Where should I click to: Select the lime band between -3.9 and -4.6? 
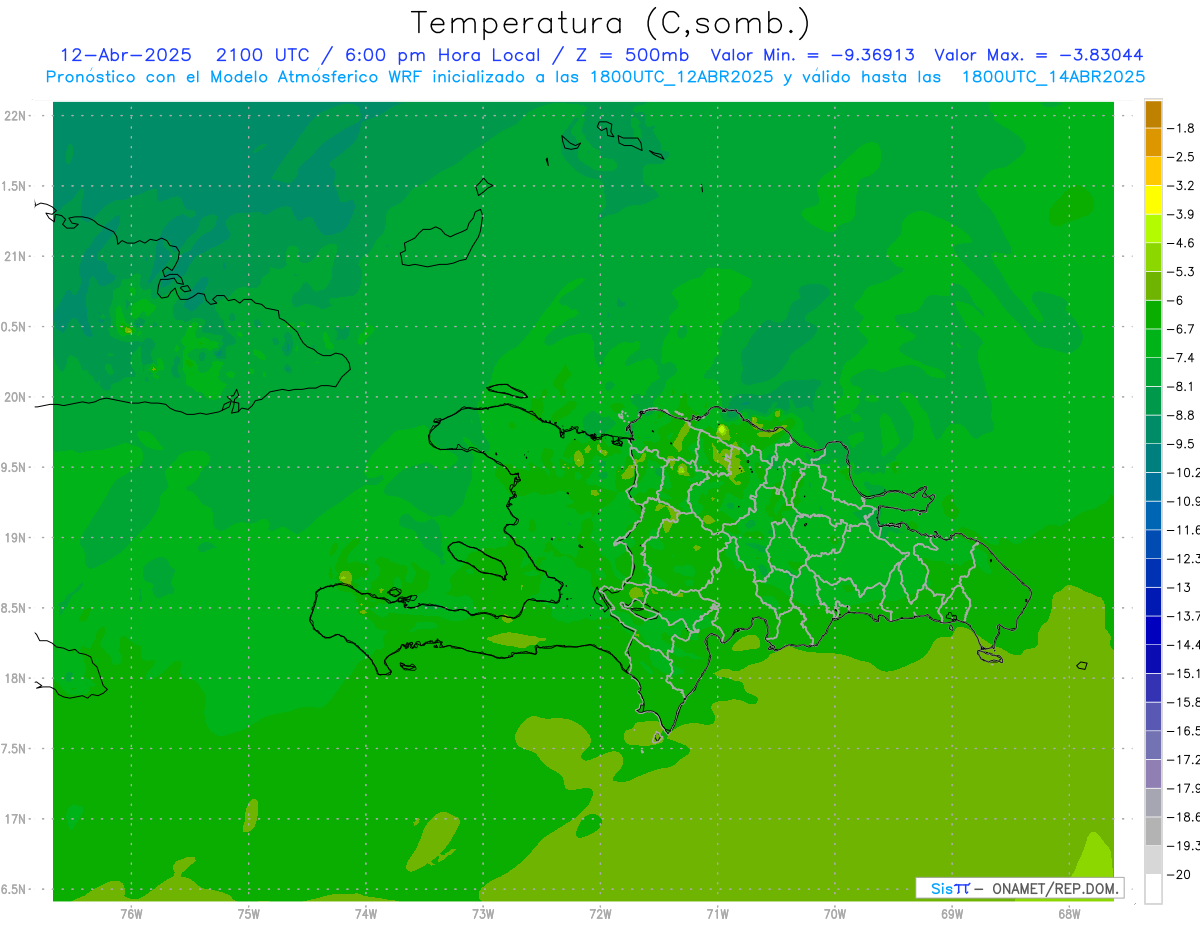[x=1153, y=228]
